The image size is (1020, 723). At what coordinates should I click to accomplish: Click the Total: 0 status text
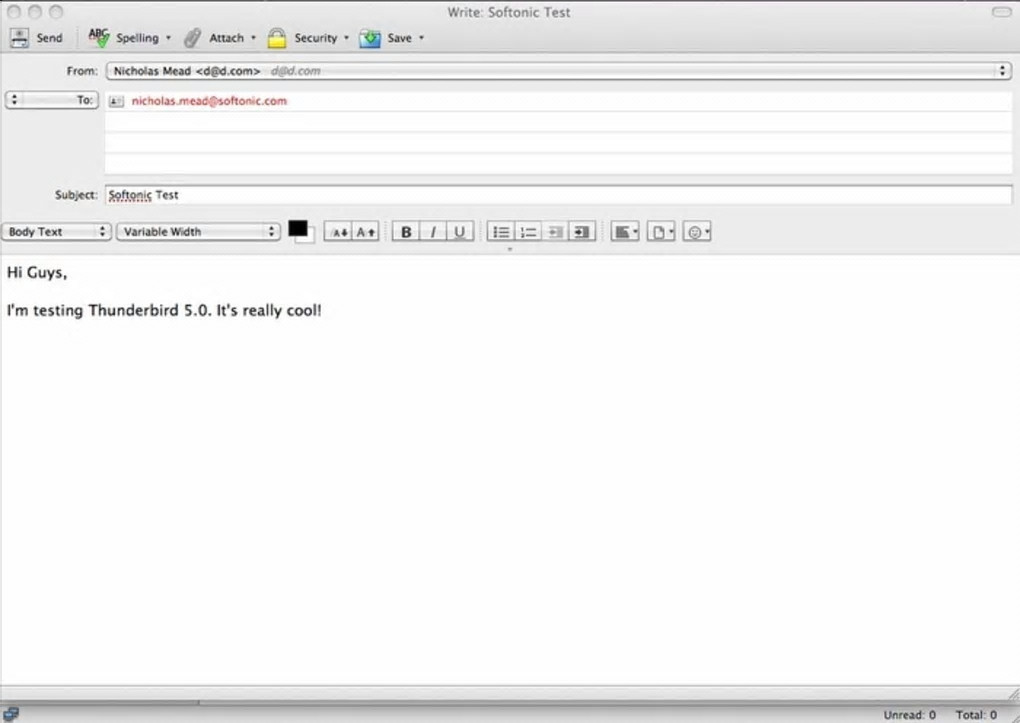(976, 715)
